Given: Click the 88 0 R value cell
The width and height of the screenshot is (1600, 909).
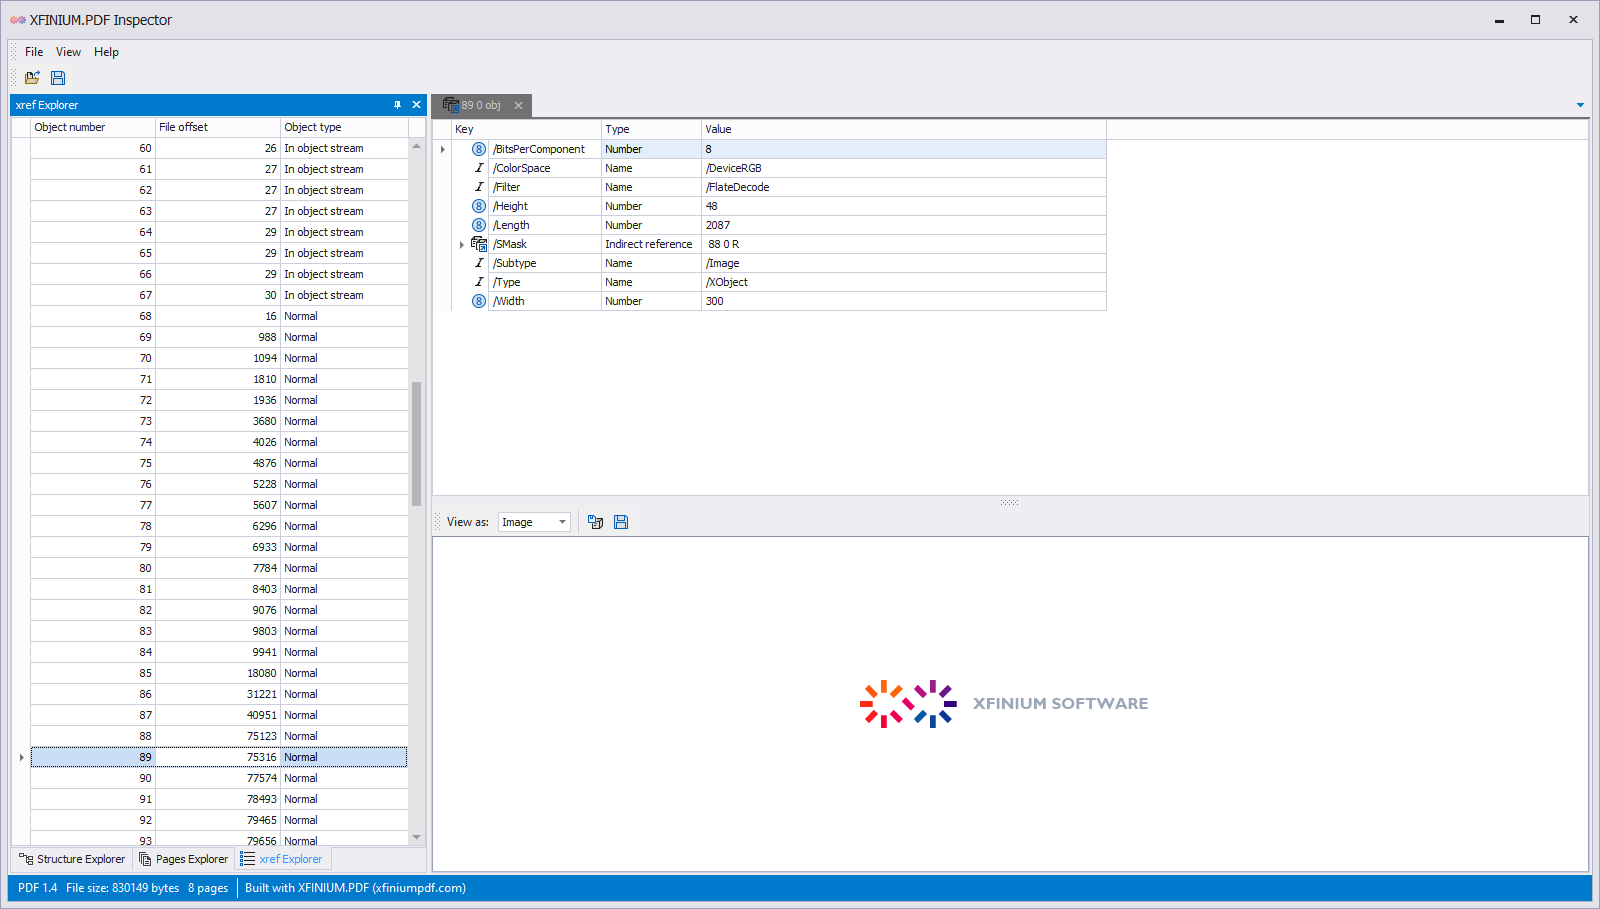Looking at the screenshot, I should pos(904,244).
